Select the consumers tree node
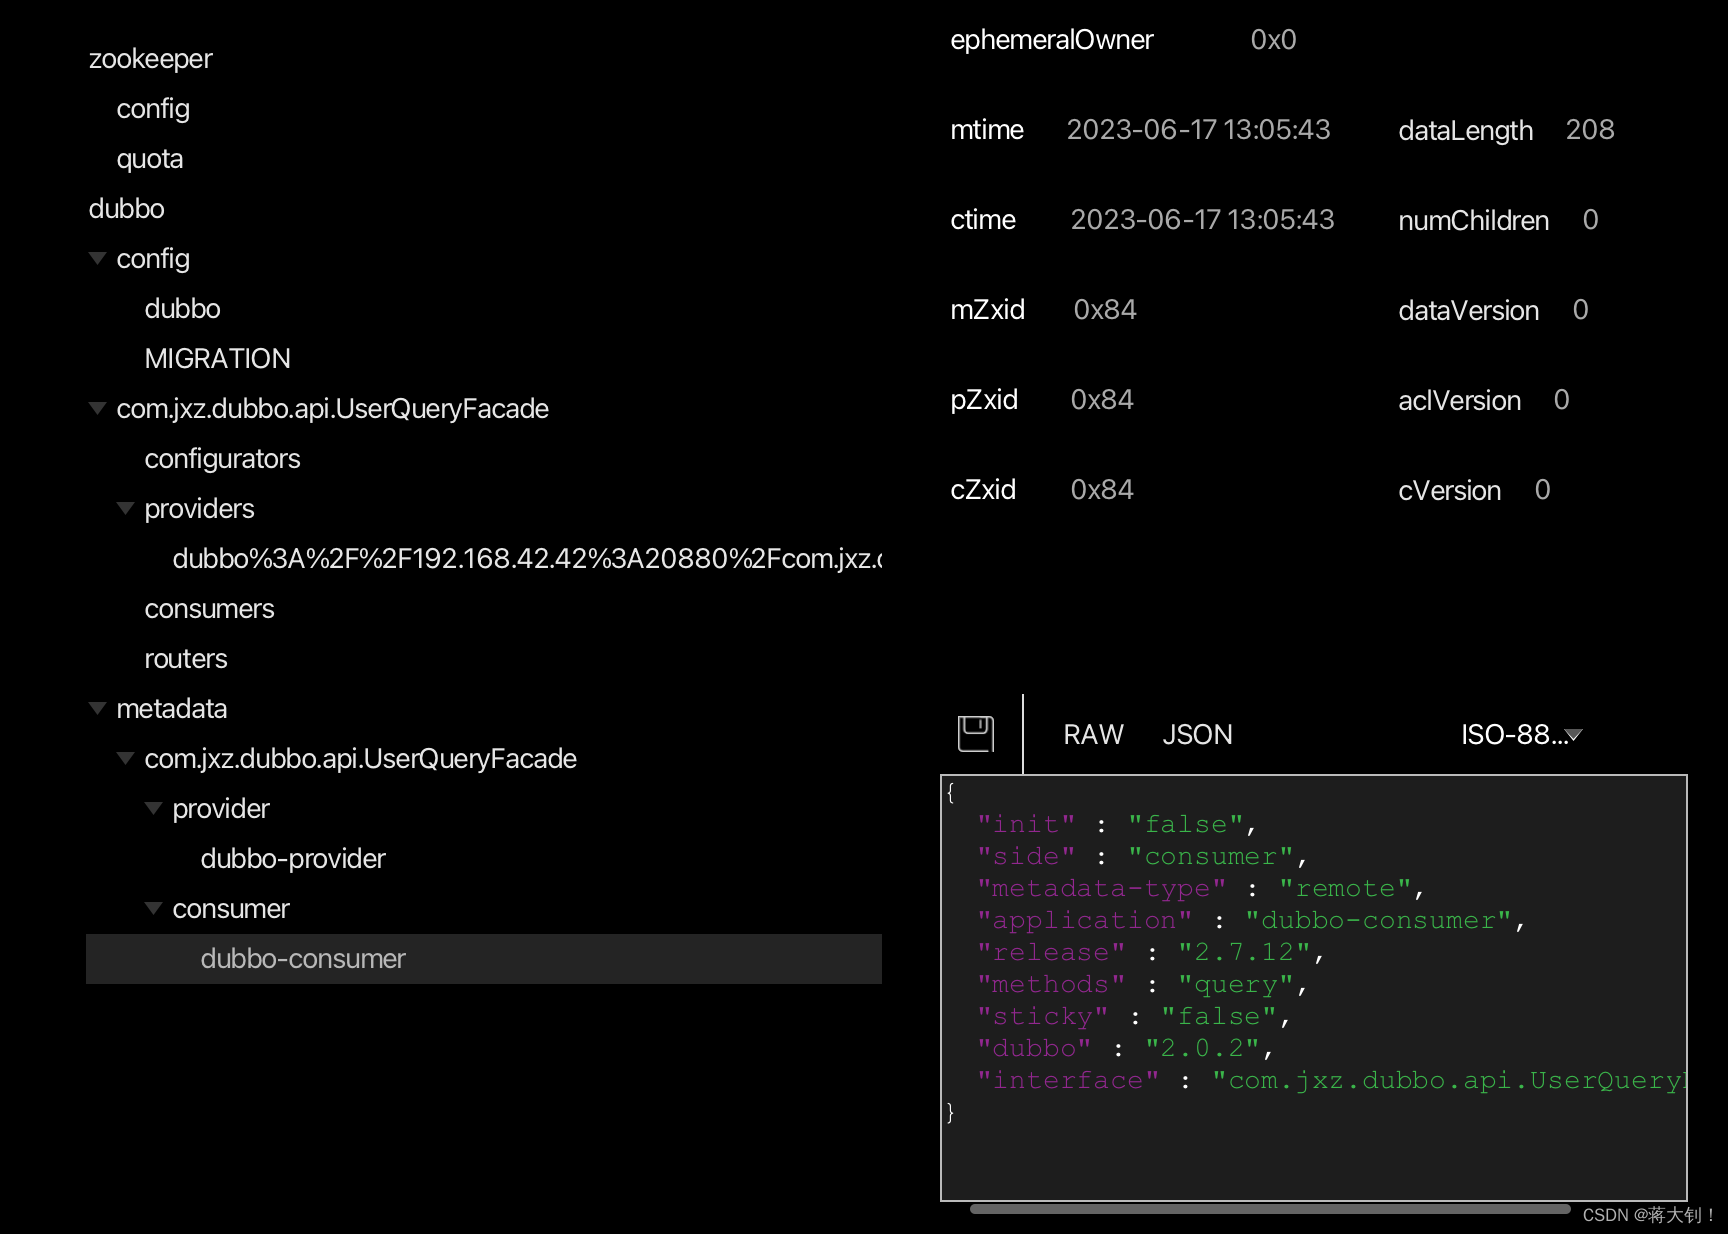 pyautogui.click(x=210, y=609)
